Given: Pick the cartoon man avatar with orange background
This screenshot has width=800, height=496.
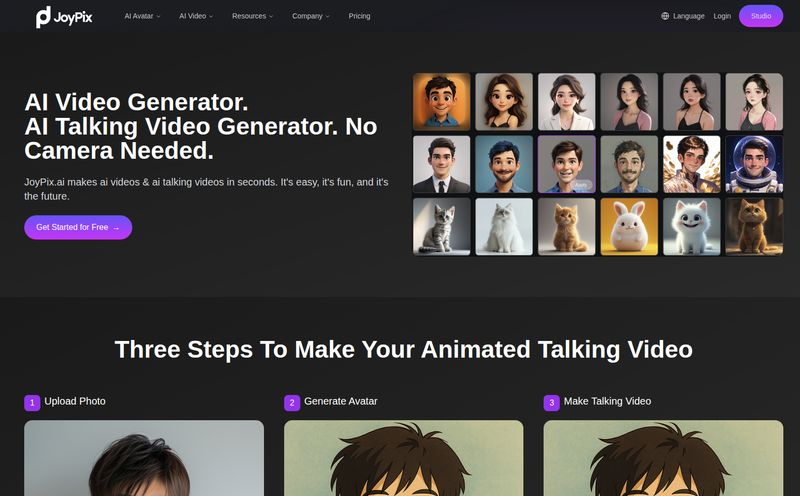Looking at the screenshot, I should [441, 102].
